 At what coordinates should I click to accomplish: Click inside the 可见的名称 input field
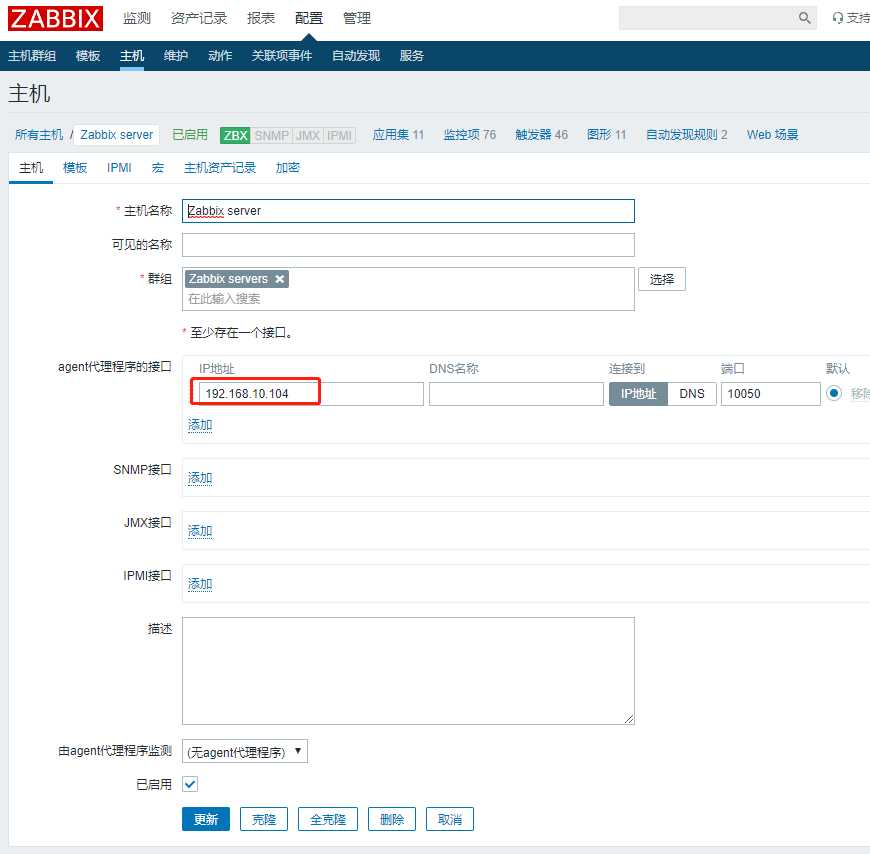coord(407,244)
